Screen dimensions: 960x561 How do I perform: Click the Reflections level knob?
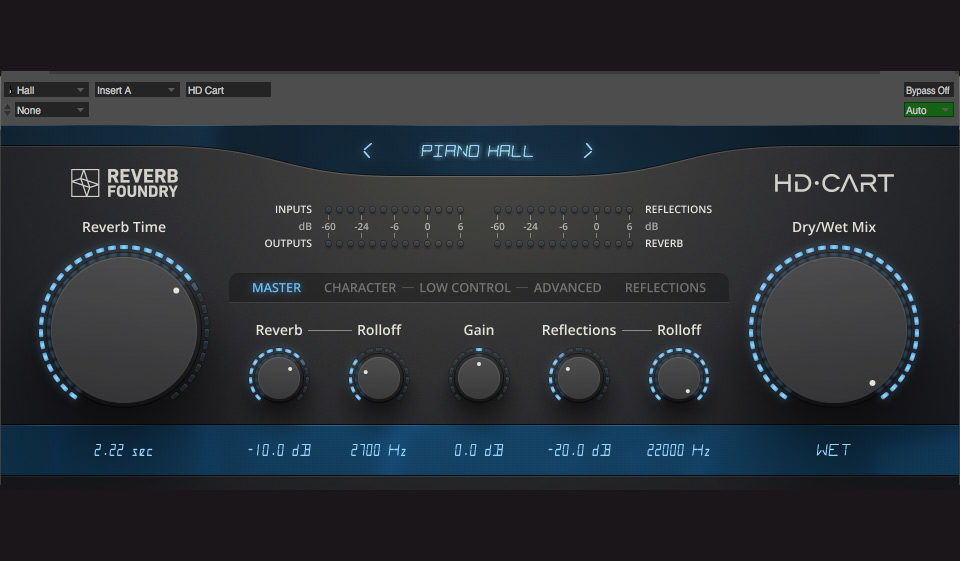pos(579,377)
